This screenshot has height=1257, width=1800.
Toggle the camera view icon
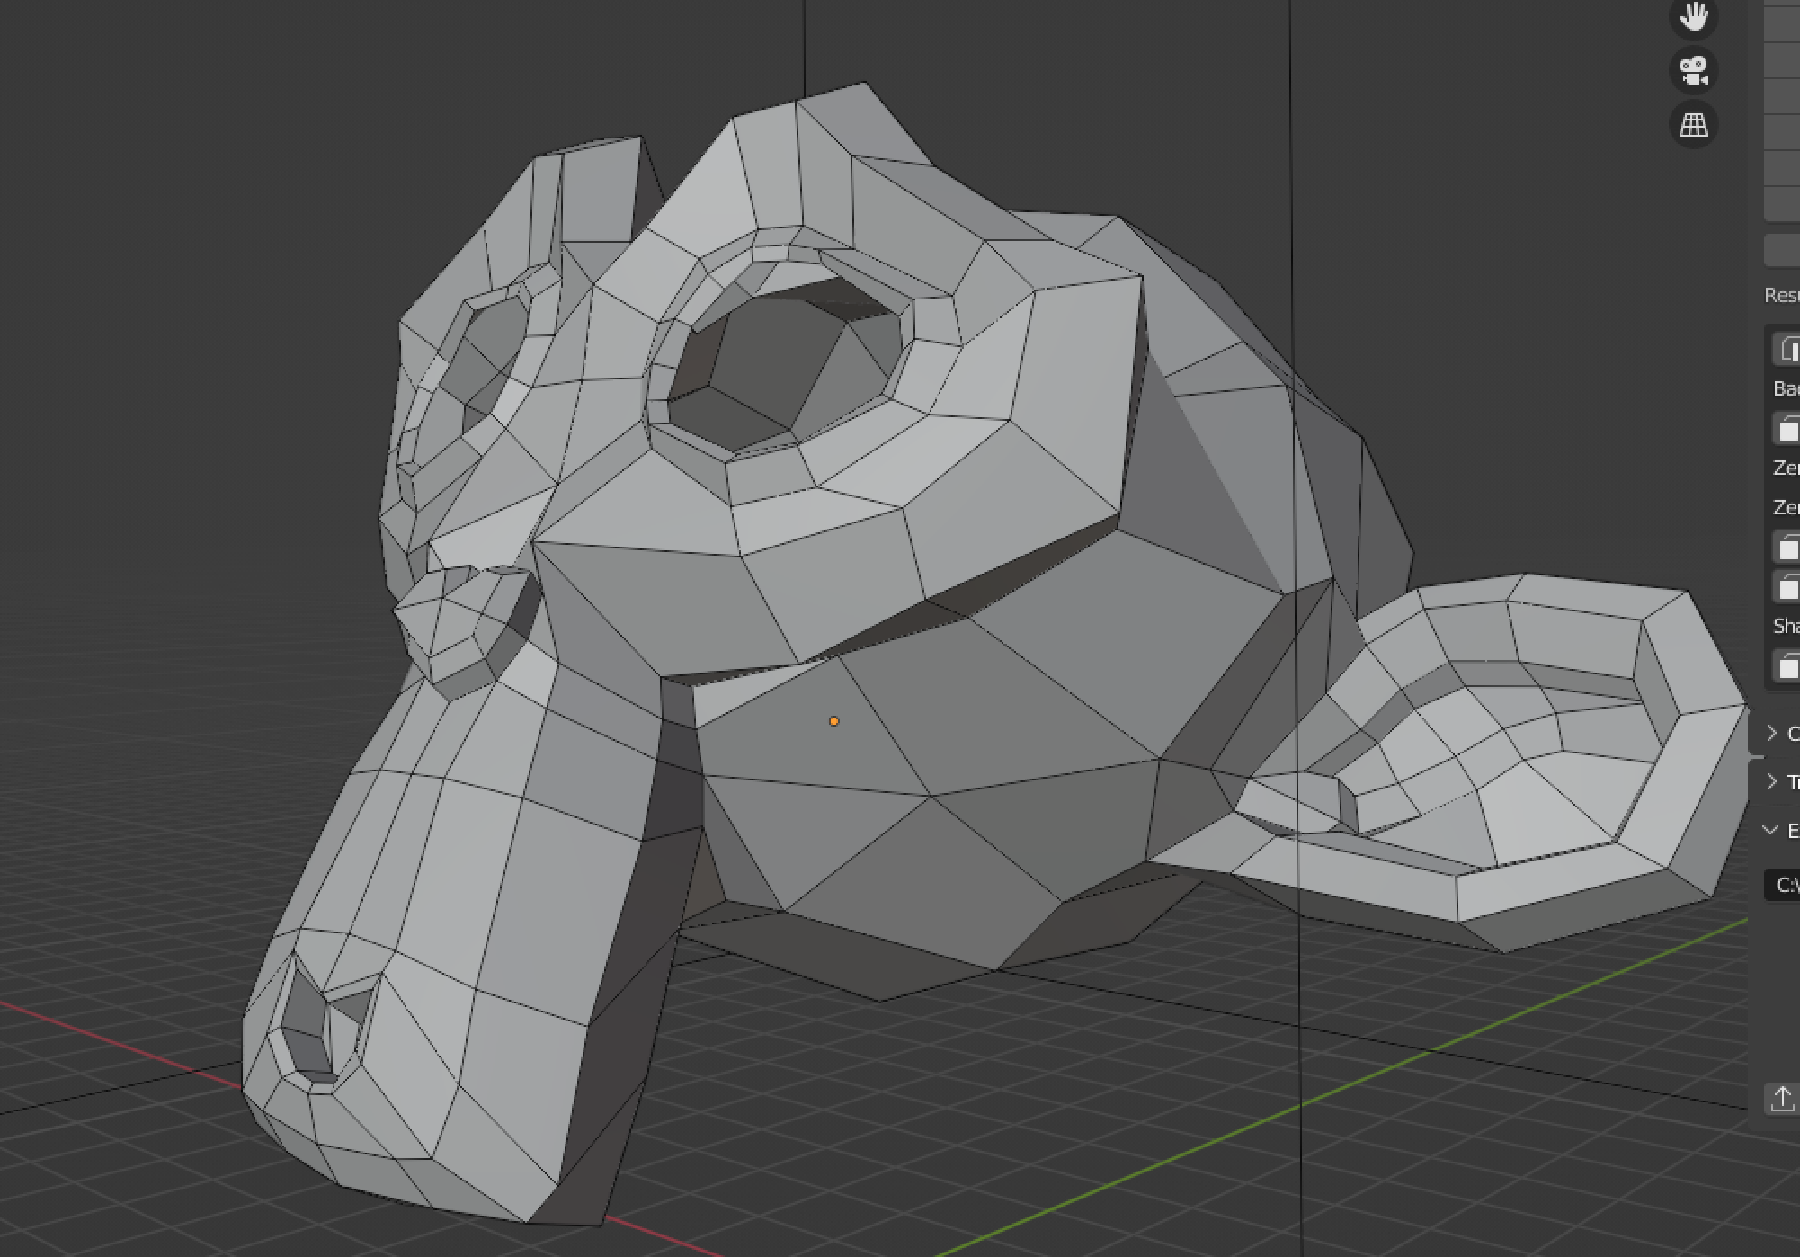(x=1694, y=70)
